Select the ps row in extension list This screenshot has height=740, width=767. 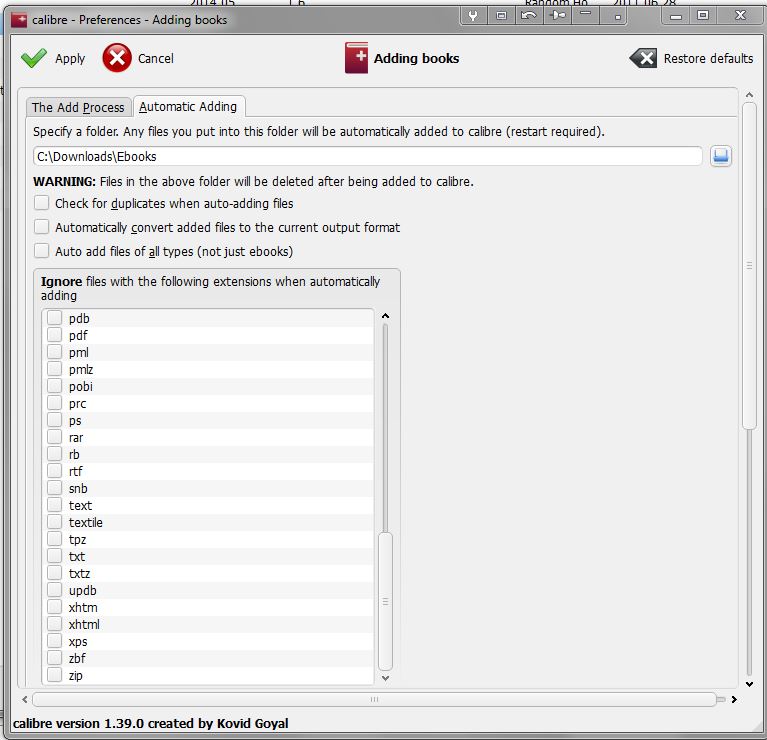point(208,420)
